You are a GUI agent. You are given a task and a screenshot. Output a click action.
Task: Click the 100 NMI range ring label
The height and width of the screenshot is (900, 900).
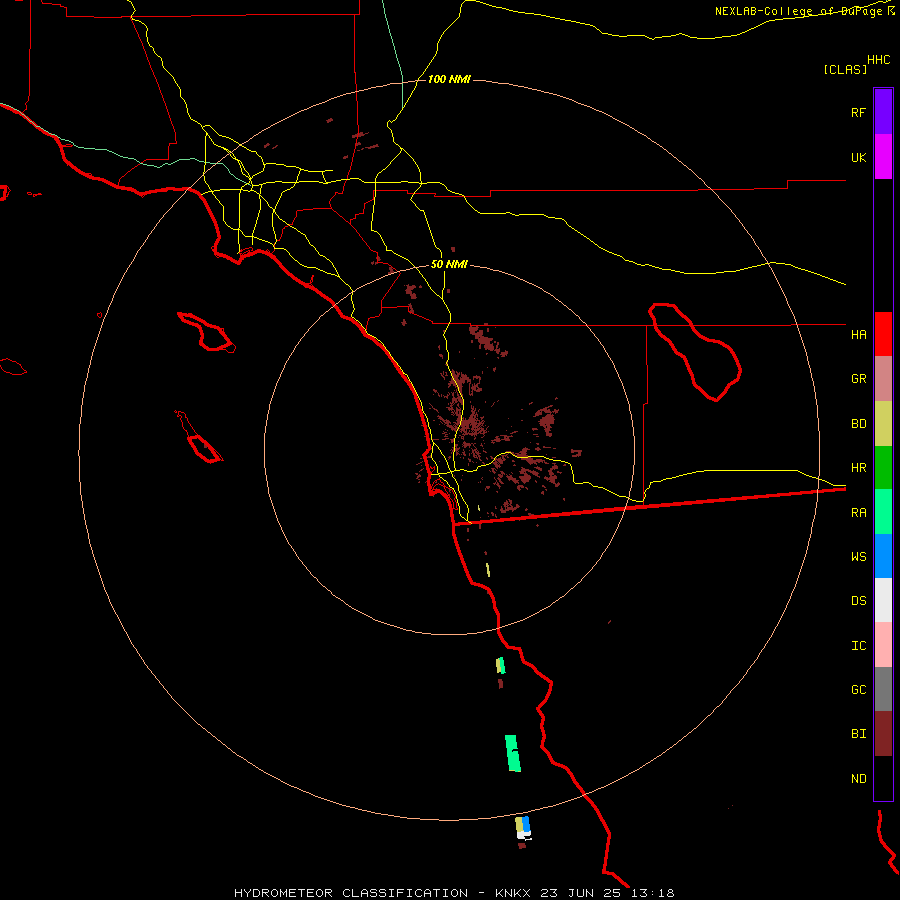(x=449, y=79)
